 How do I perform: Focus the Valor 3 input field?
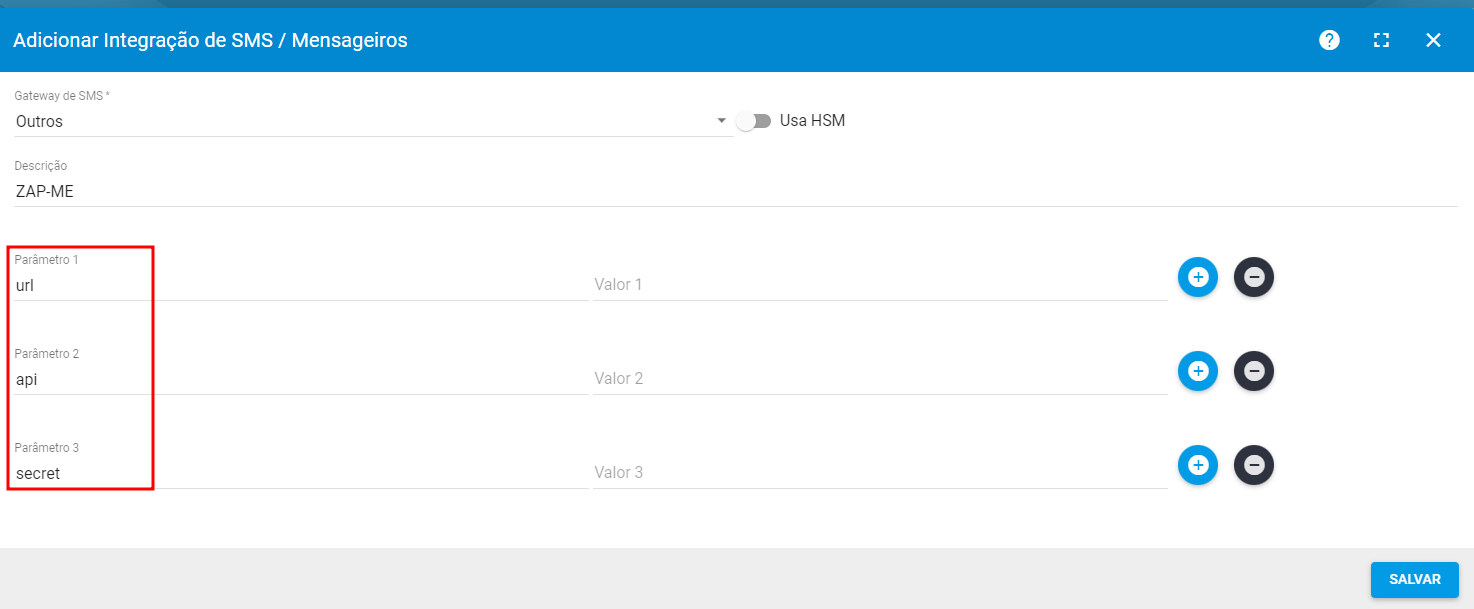pyautogui.click(x=880, y=473)
